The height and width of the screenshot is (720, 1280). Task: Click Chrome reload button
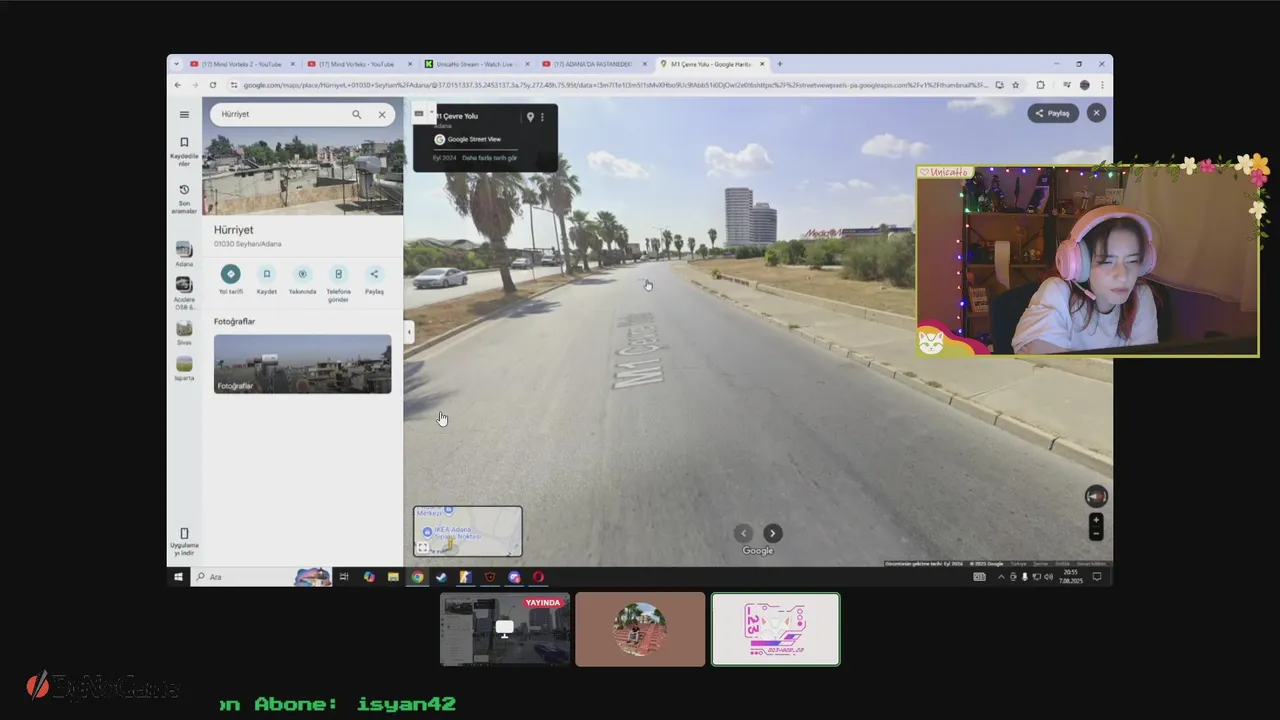coord(213,85)
